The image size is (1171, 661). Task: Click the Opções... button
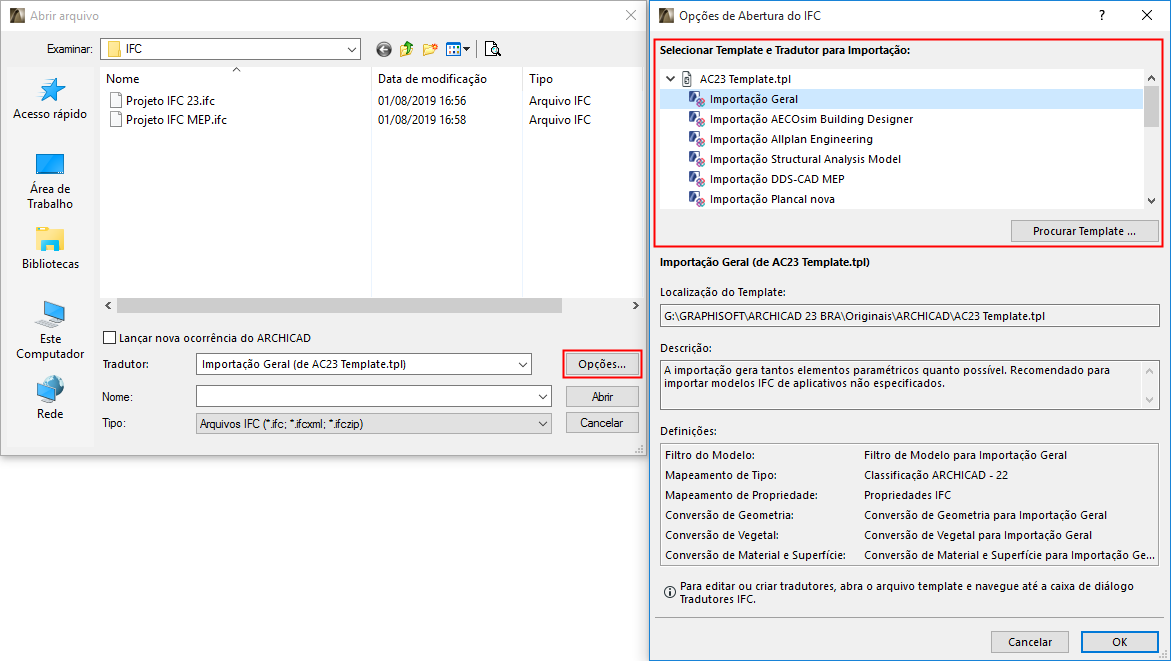602,364
